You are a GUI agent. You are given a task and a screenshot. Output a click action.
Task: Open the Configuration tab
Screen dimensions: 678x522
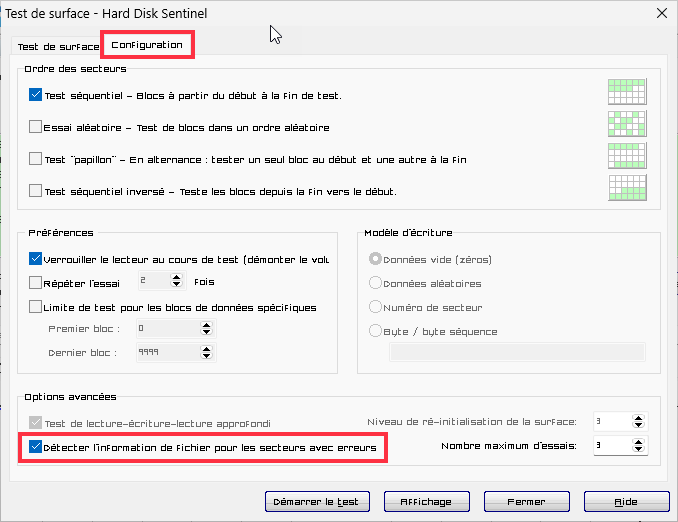tap(147, 45)
